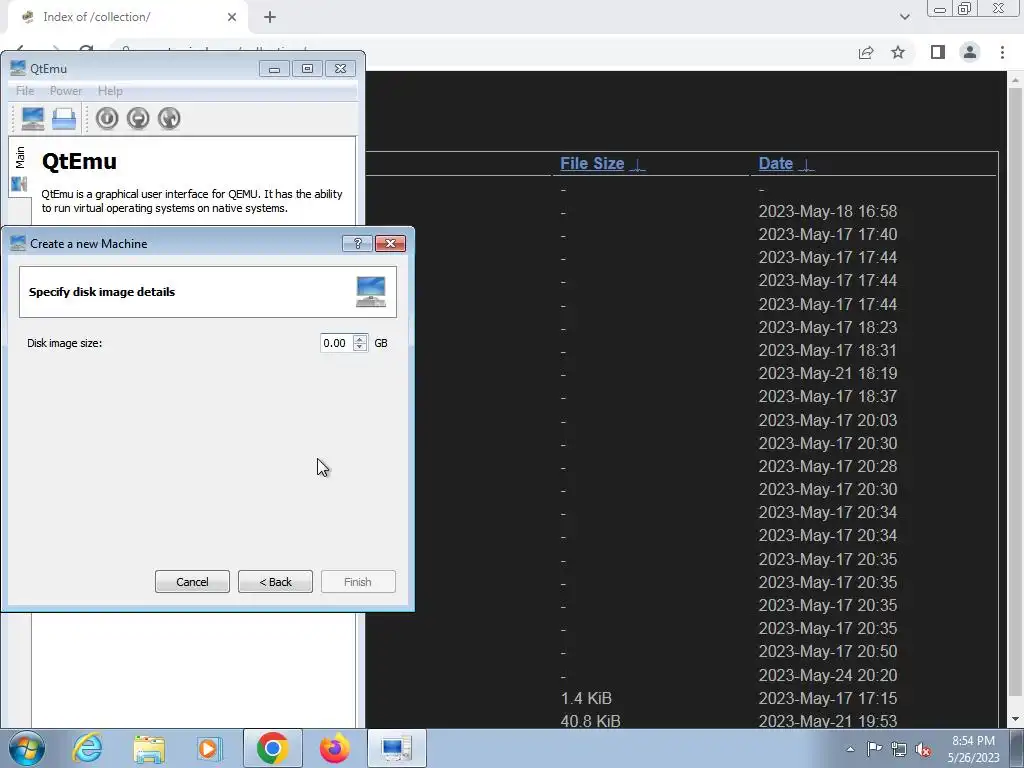Click the date 2023-May-17 17:40
This screenshot has width=1024, height=768.
click(x=827, y=234)
